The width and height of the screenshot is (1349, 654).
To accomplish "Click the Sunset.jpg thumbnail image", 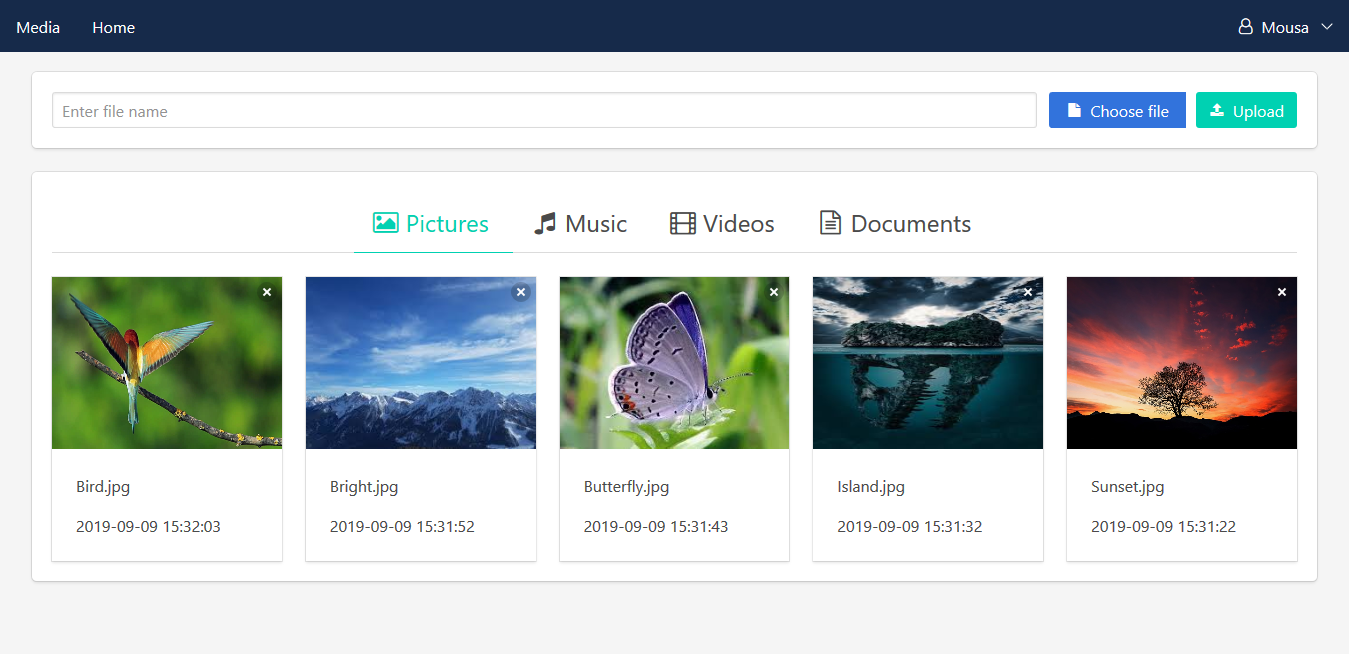I will point(1182,363).
